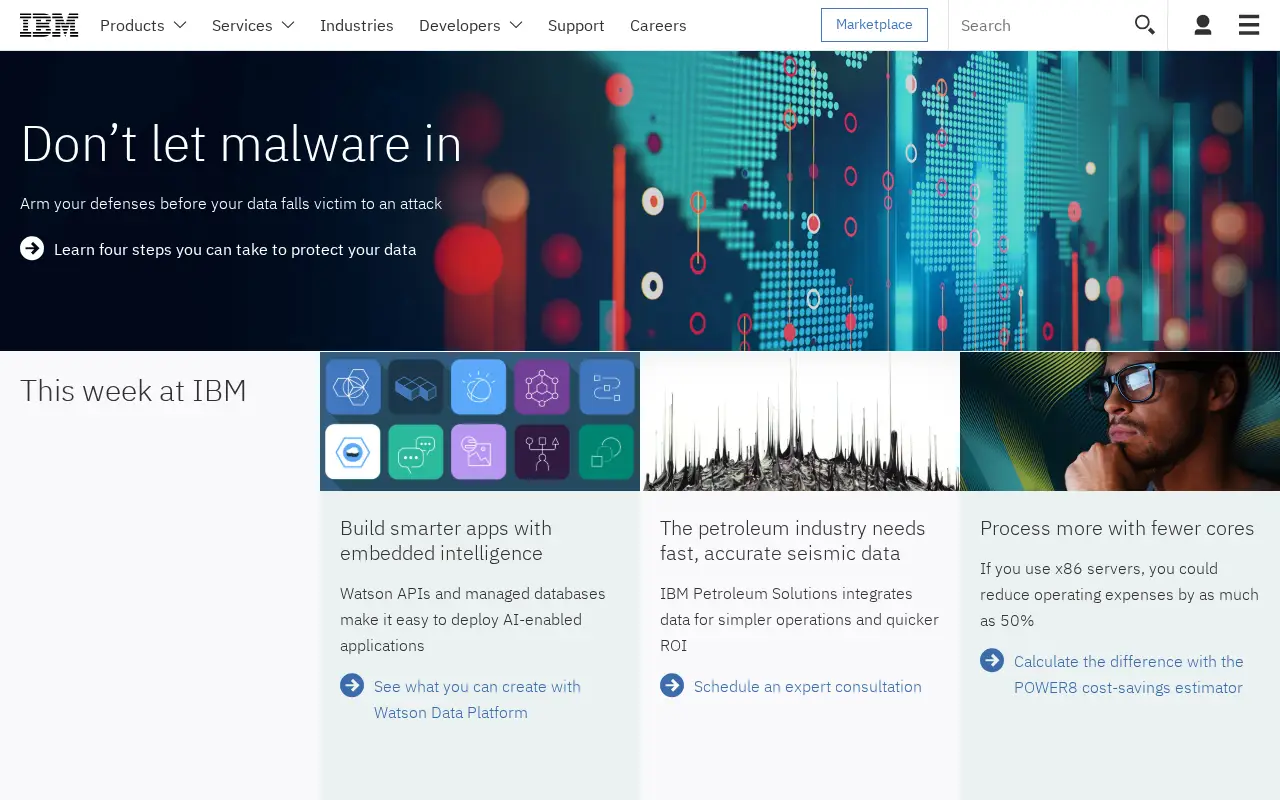
Task: Expand the Services dropdown chevron
Action: point(288,25)
